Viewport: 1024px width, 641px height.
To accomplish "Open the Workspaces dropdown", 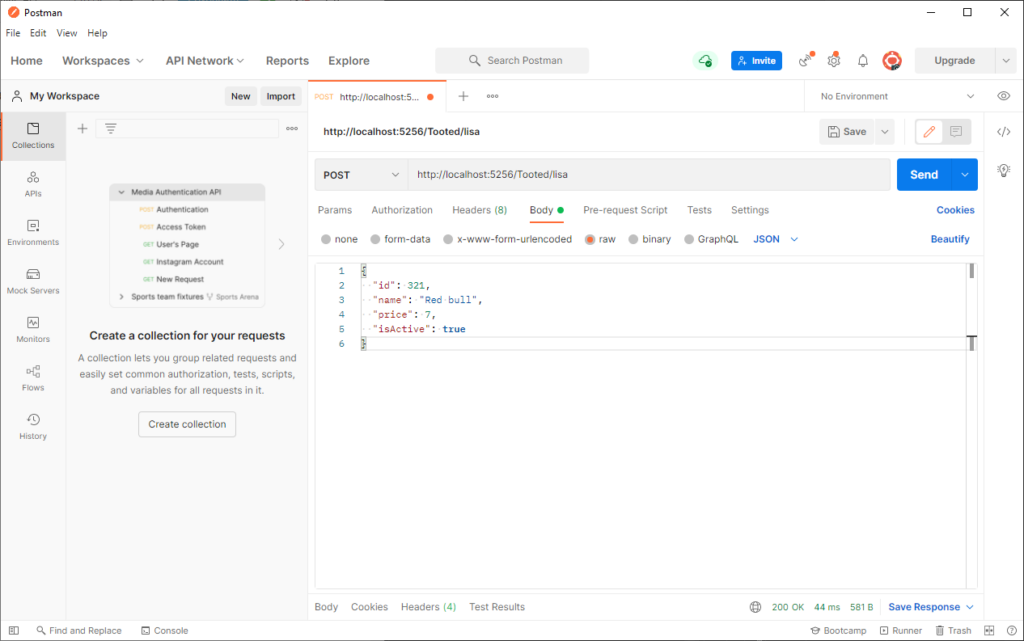I will point(103,61).
